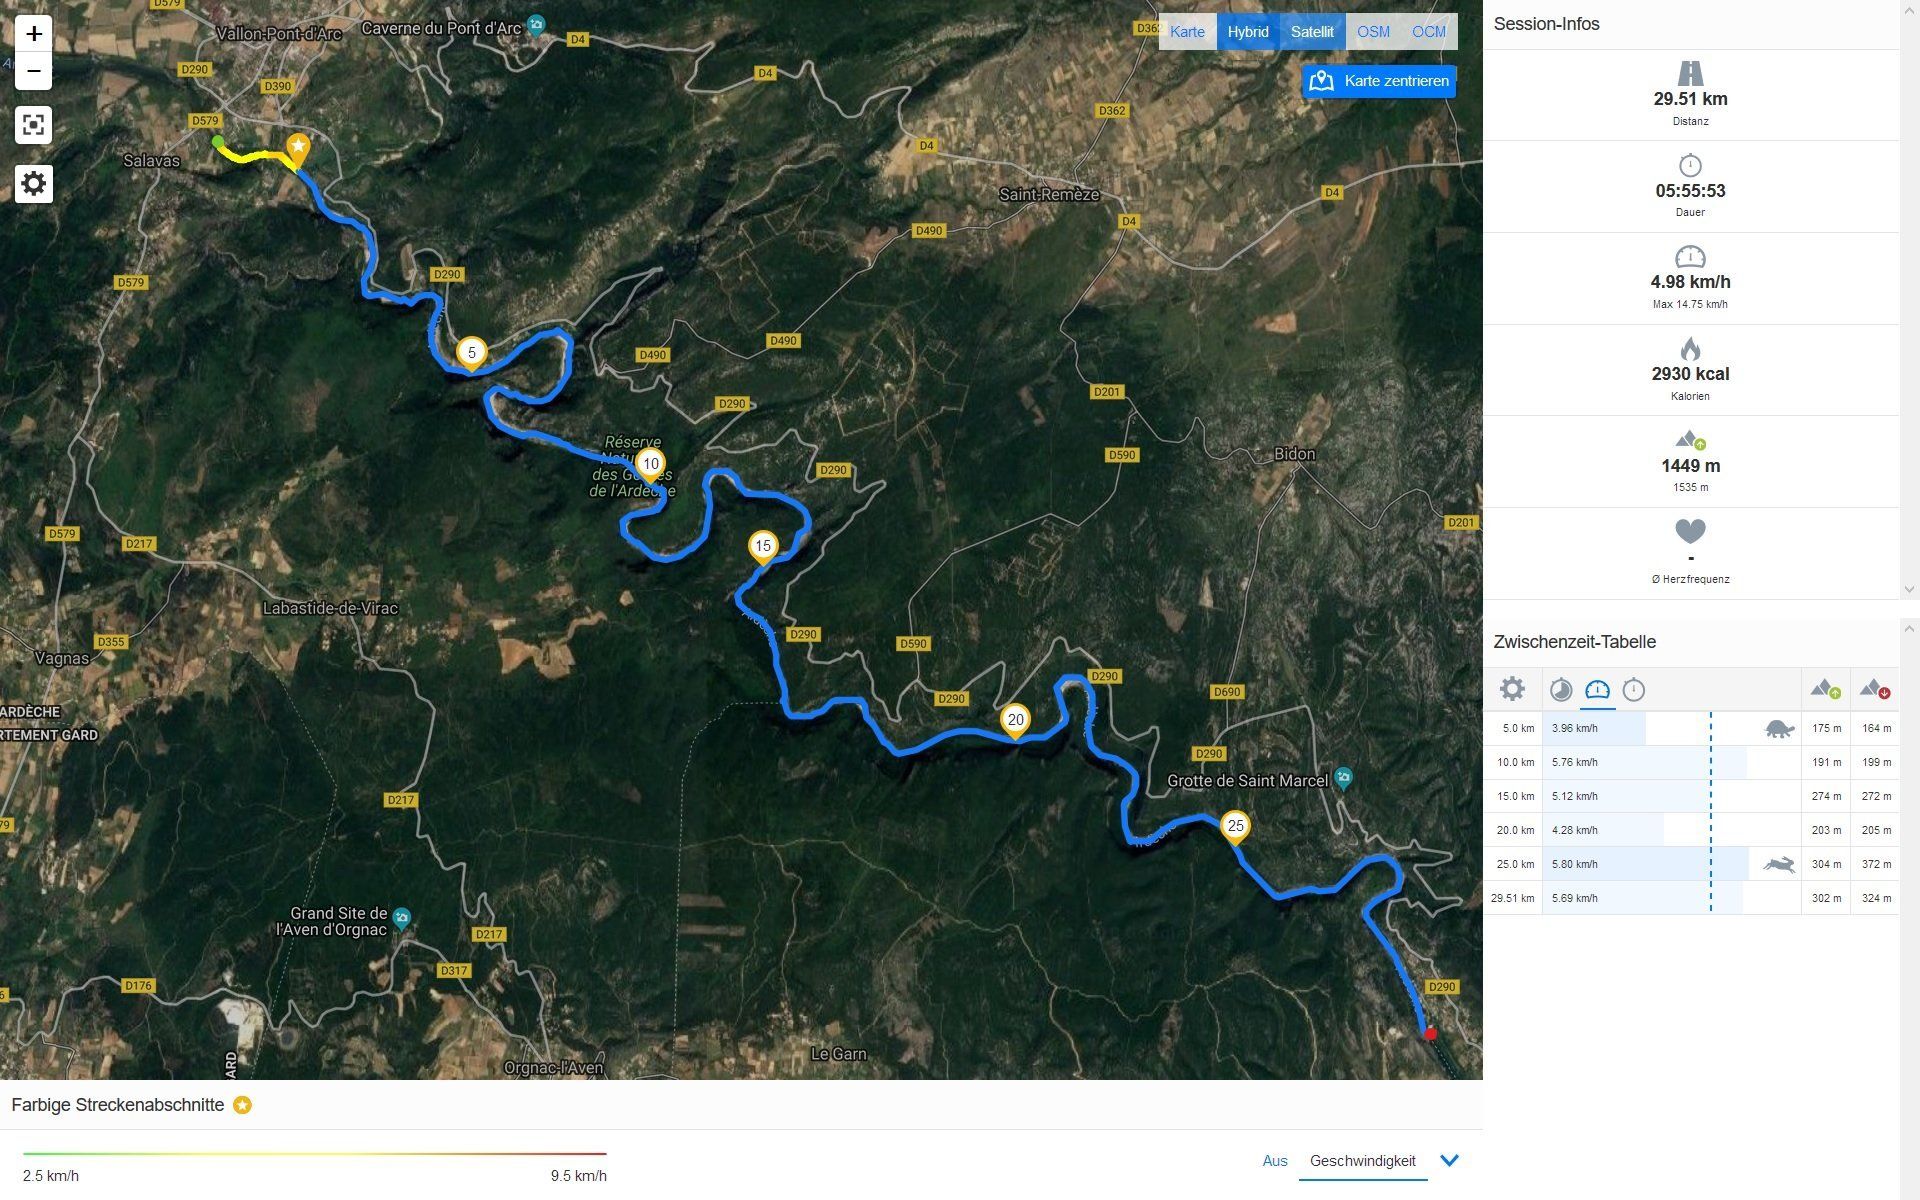Screen dimensions: 1920x1200
Task: Turn colored sections Aus
Action: point(1274,1161)
